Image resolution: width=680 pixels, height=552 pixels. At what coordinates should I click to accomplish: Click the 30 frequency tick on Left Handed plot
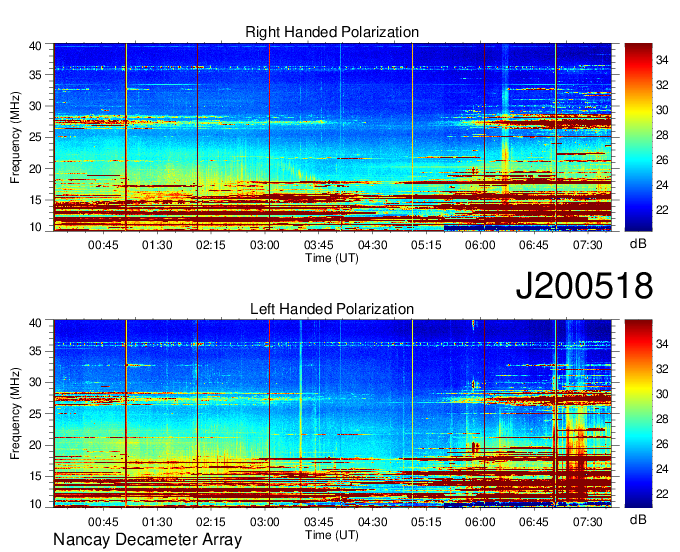pyautogui.click(x=36, y=382)
